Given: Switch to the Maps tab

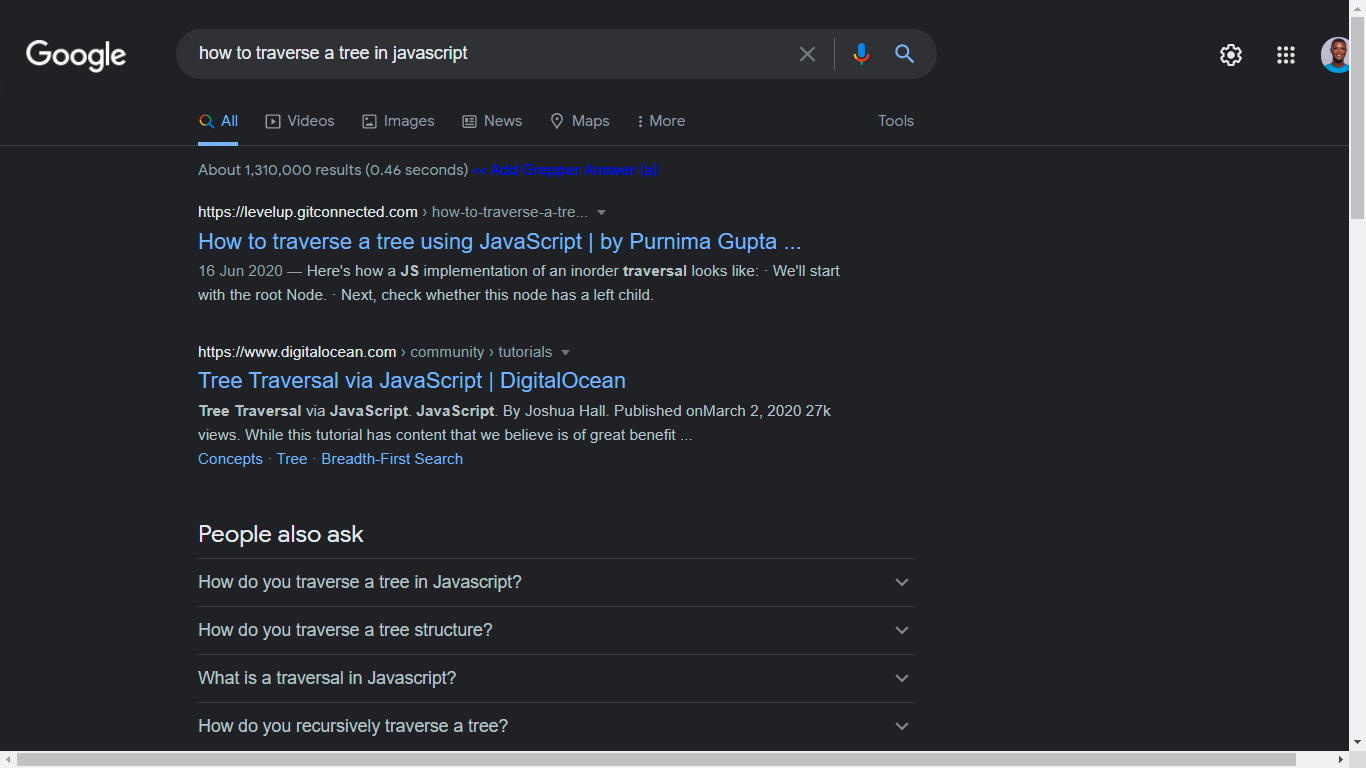Looking at the screenshot, I should click(580, 121).
